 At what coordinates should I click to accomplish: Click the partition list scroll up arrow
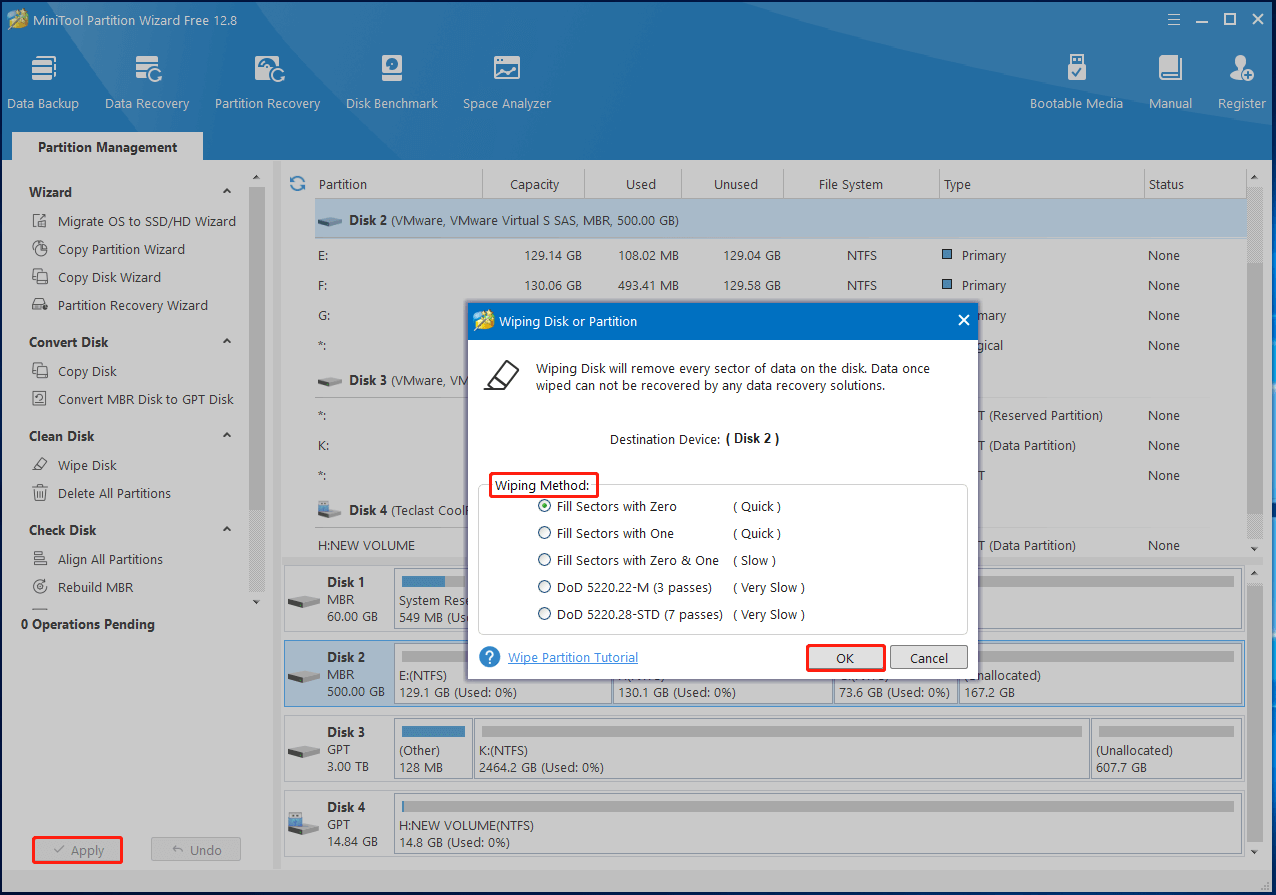pos(1255,178)
